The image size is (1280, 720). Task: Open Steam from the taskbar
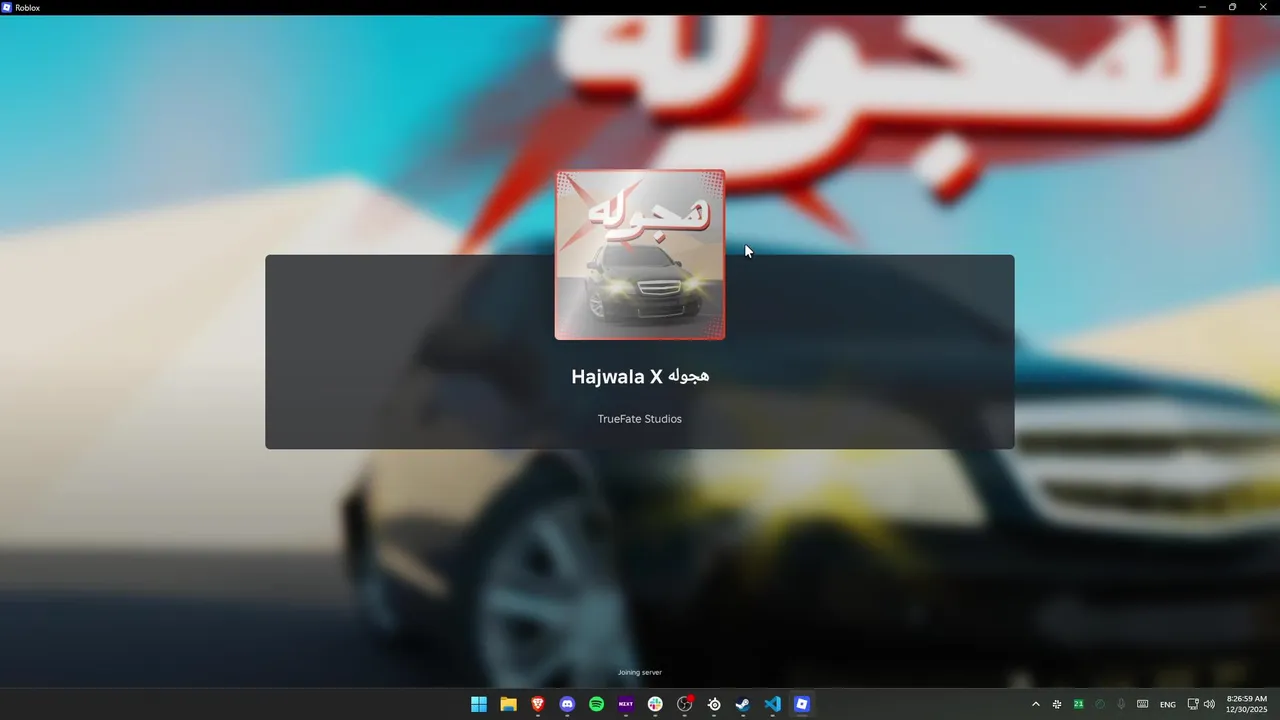click(x=743, y=704)
